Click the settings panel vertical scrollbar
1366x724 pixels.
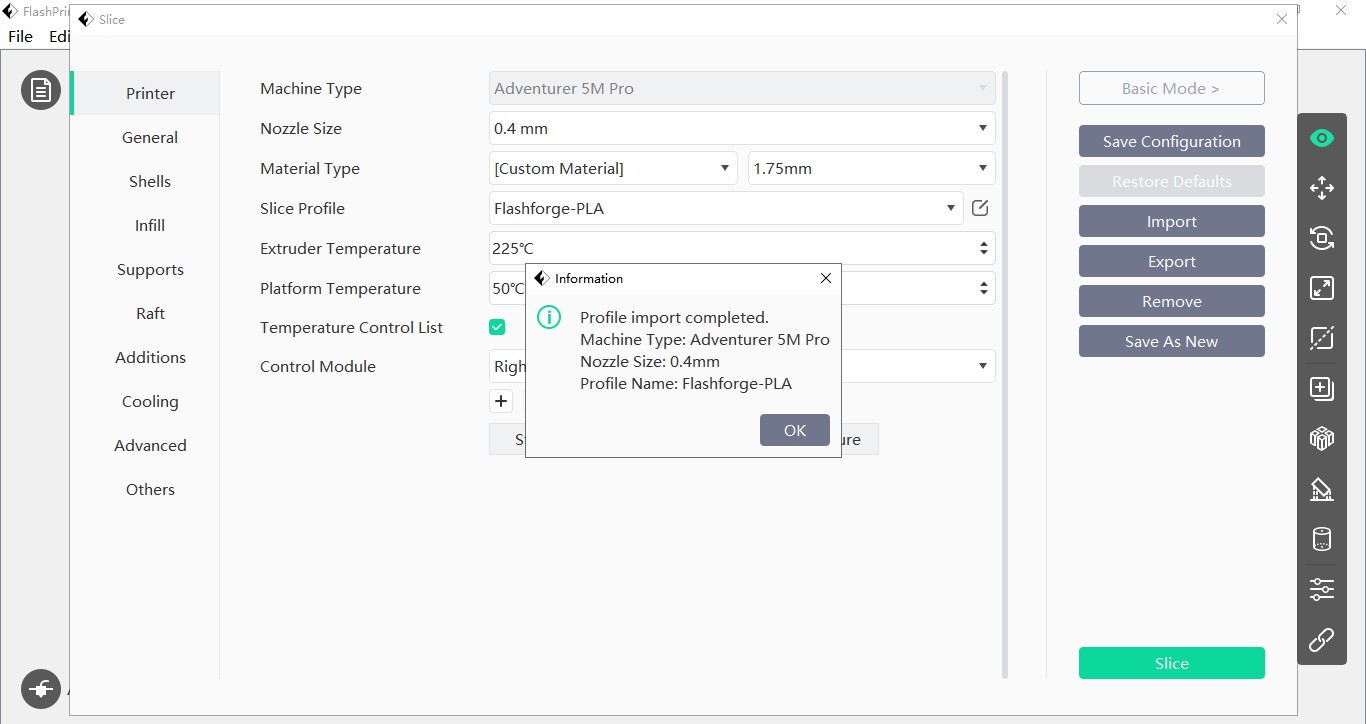(1004, 375)
